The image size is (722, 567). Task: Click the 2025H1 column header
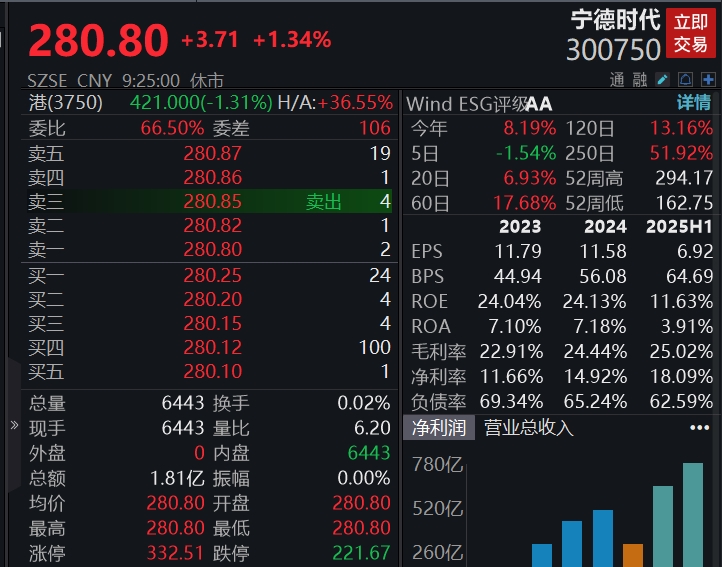pyautogui.click(x=679, y=227)
